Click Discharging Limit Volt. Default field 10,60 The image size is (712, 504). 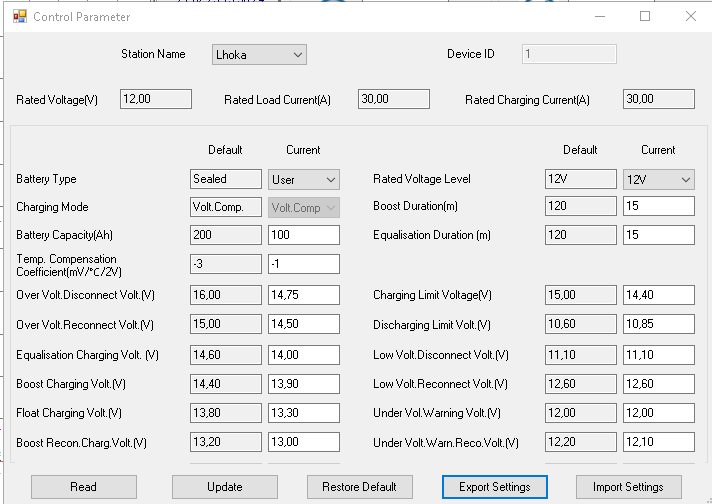(581, 324)
